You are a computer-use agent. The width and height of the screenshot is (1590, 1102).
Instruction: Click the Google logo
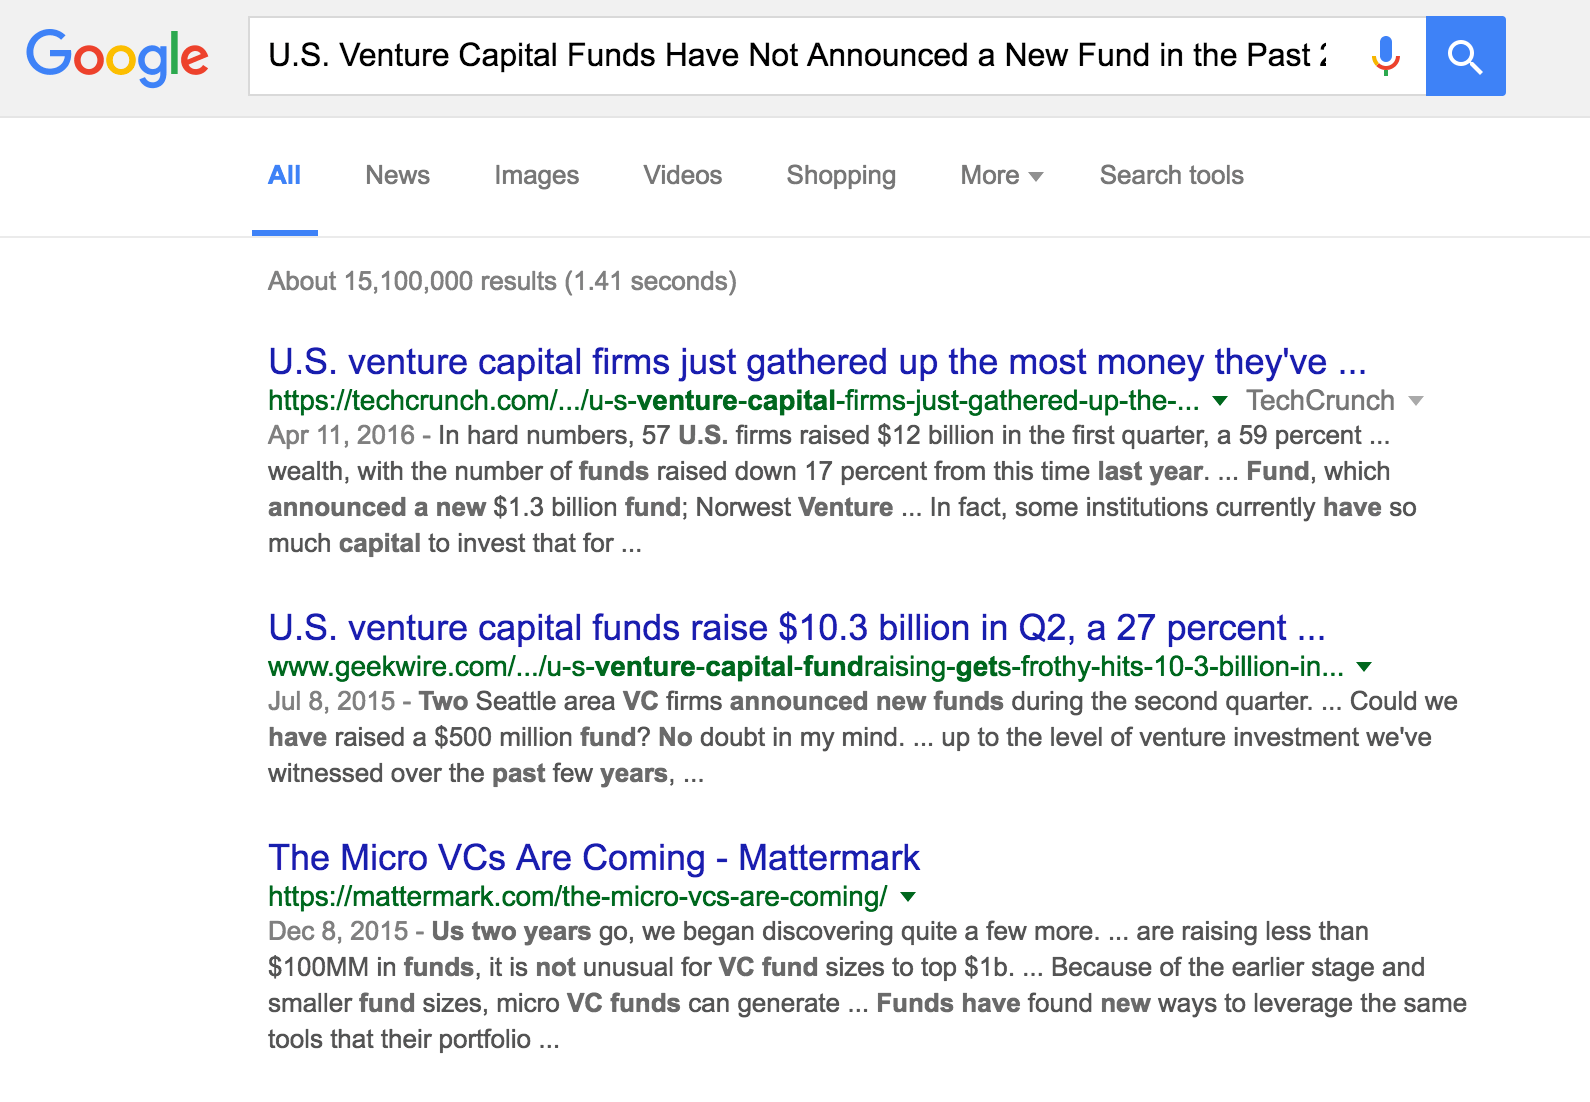click(x=117, y=57)
